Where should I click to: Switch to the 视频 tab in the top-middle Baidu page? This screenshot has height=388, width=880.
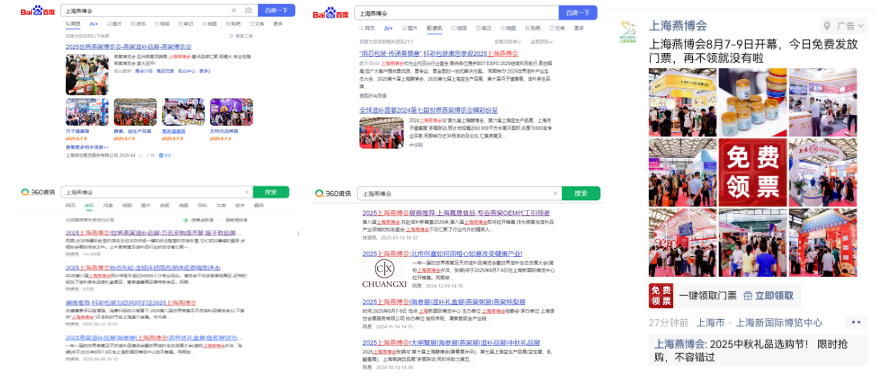[x=459, y=28]
